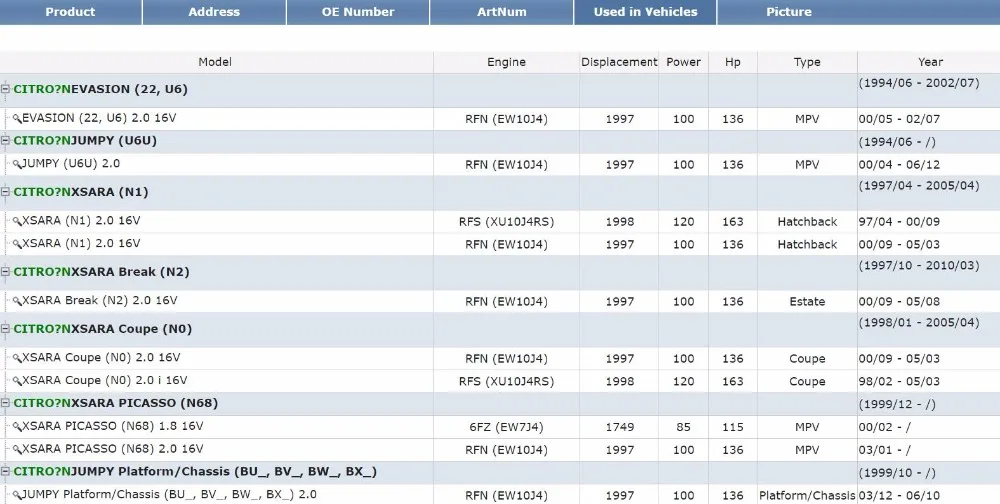
Task: Click the Displacement column header
Action: coord(619,62)
